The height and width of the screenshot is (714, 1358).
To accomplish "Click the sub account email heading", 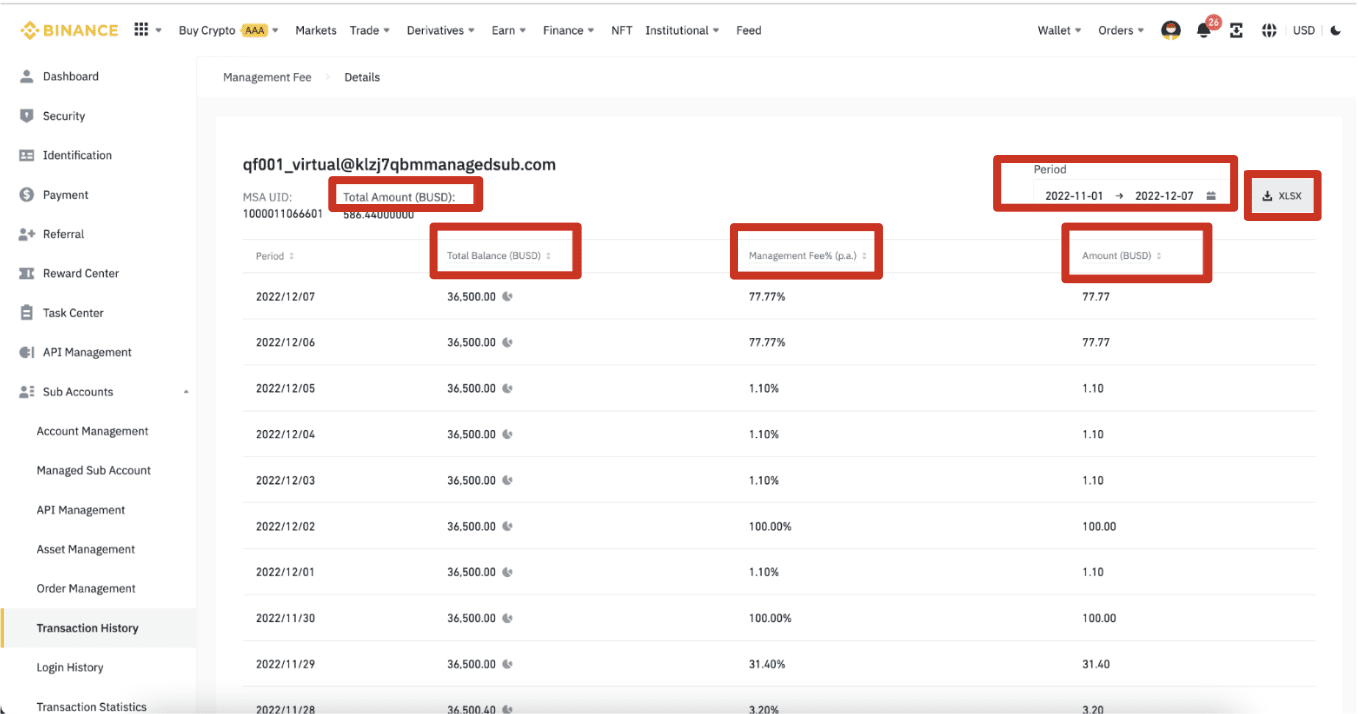I will [399, 164].
